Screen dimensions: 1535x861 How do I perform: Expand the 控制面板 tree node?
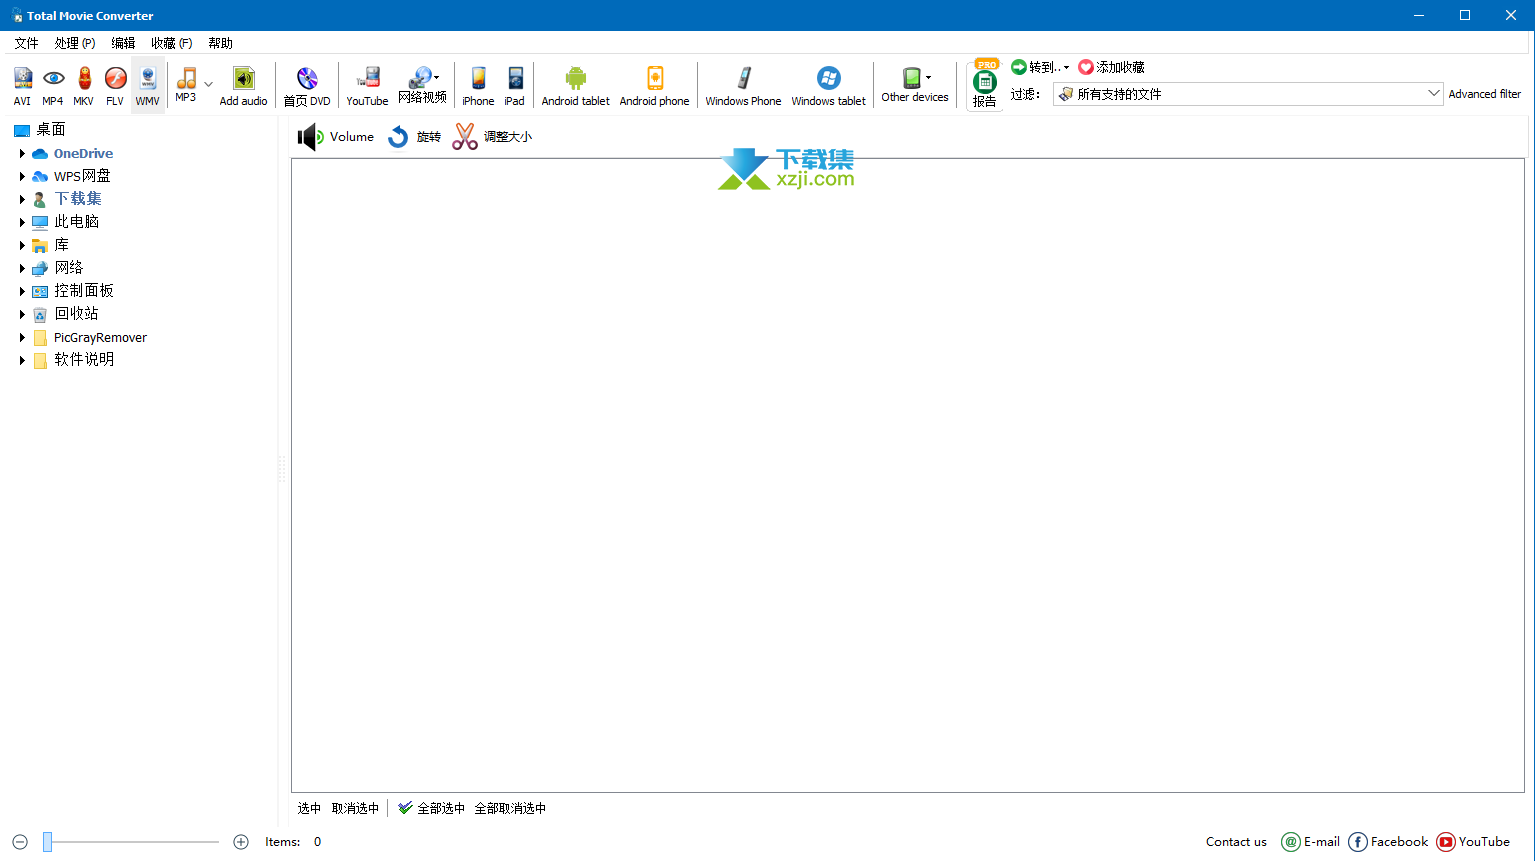pos(22,291)
